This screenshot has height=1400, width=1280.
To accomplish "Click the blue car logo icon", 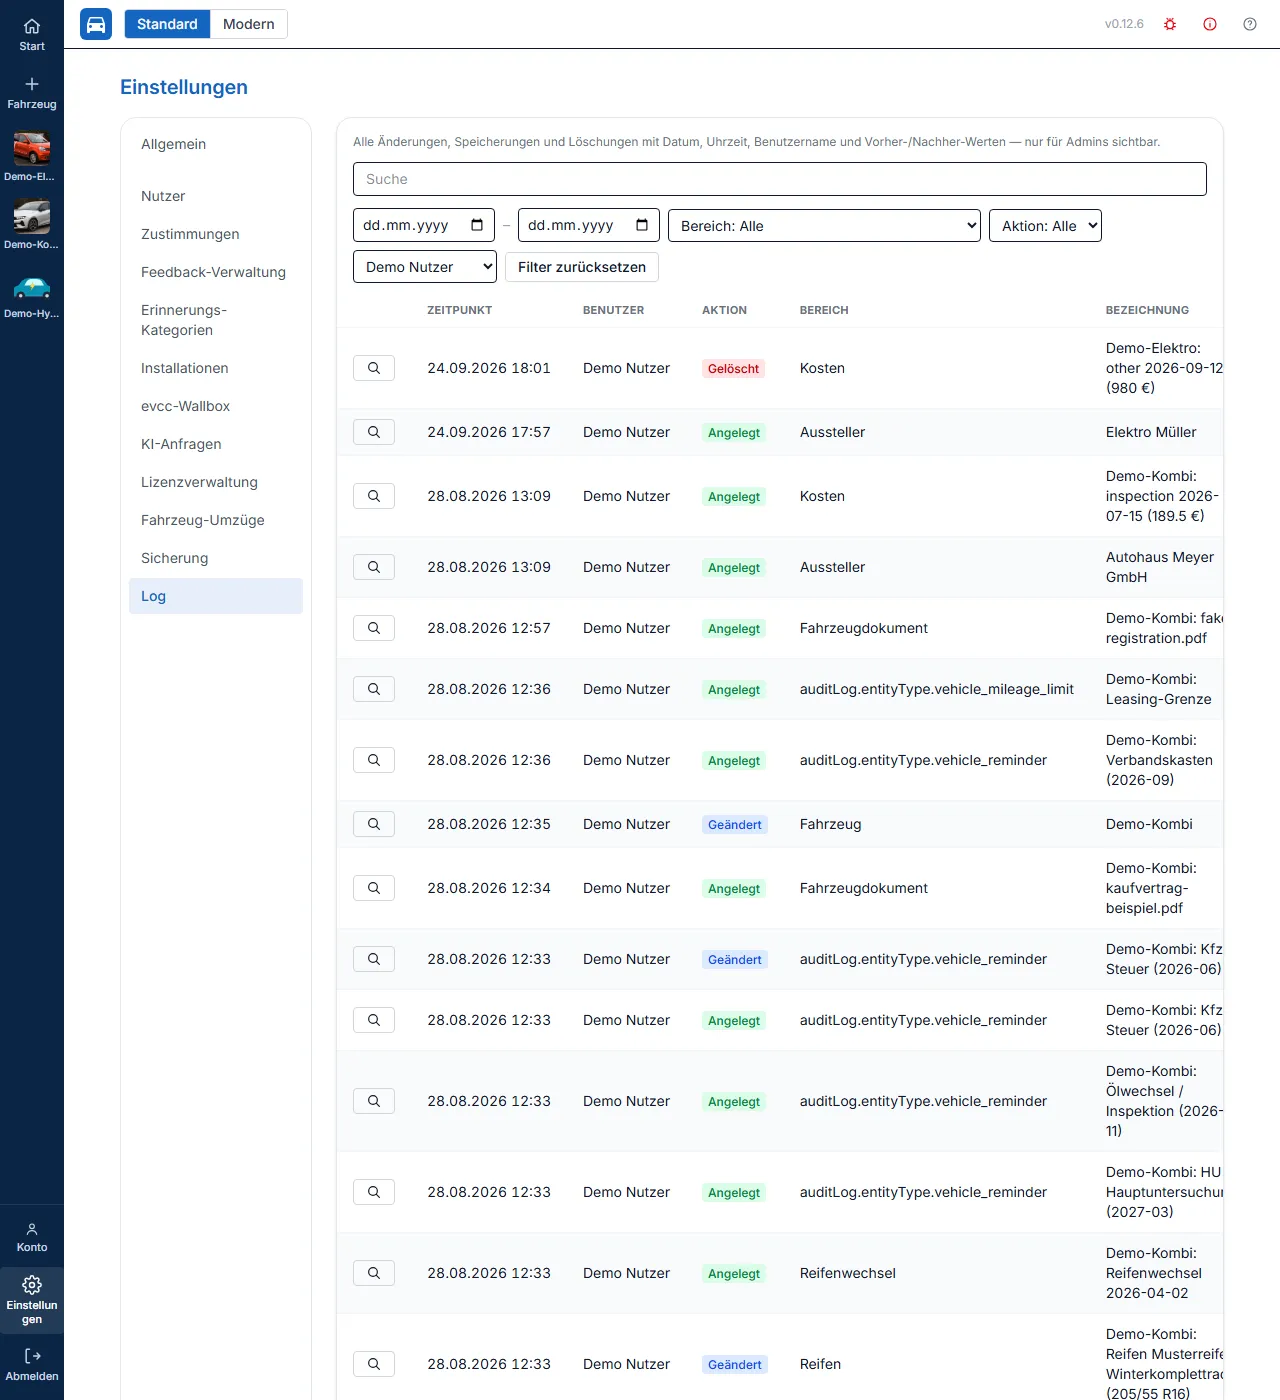I will pos(96,24).
